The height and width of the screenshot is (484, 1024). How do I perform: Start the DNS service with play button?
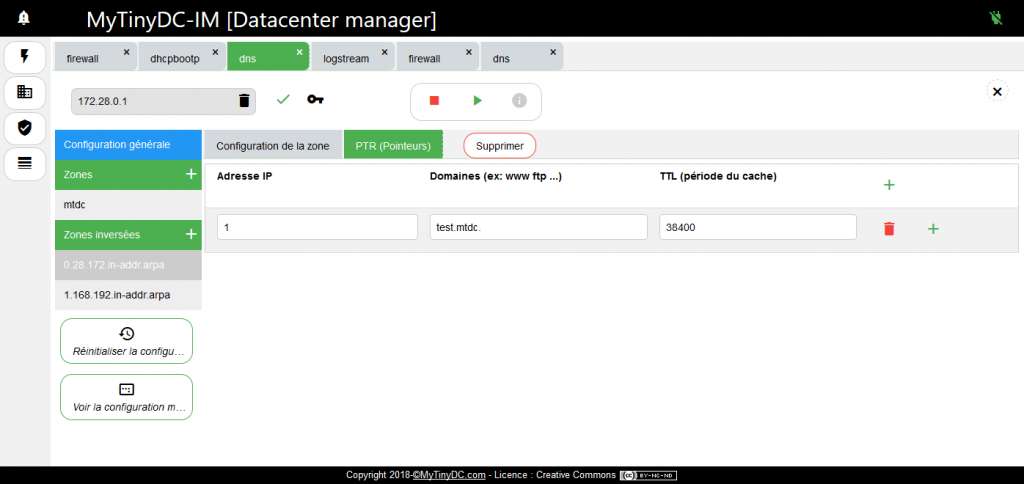pos(477,101)
